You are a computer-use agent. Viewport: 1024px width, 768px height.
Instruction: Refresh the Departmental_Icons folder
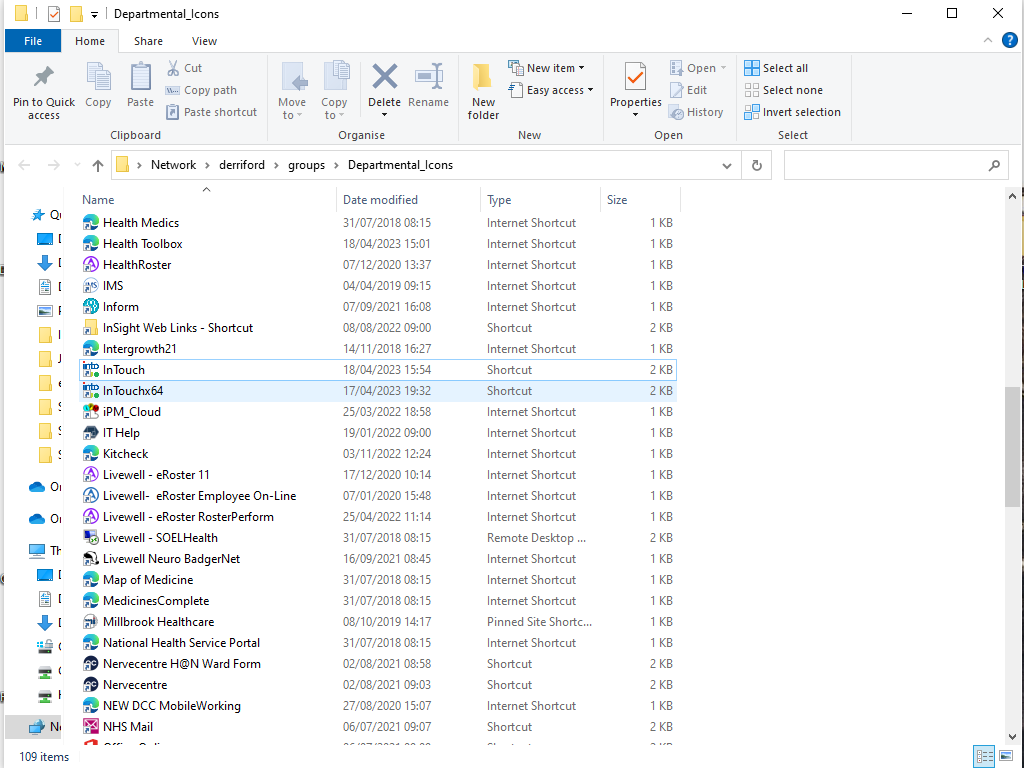click(x=757, y=165)
